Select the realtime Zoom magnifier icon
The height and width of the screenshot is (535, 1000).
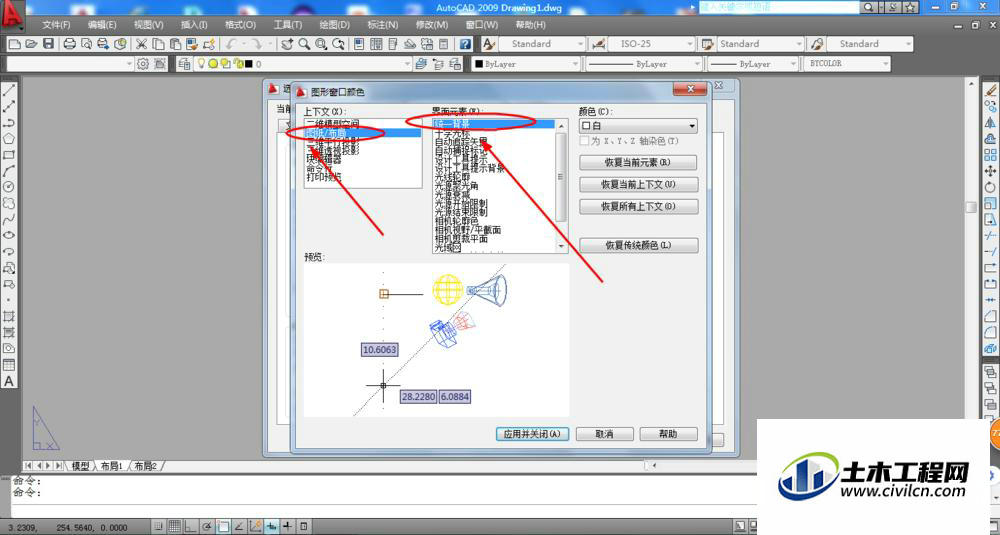(304, 44)
